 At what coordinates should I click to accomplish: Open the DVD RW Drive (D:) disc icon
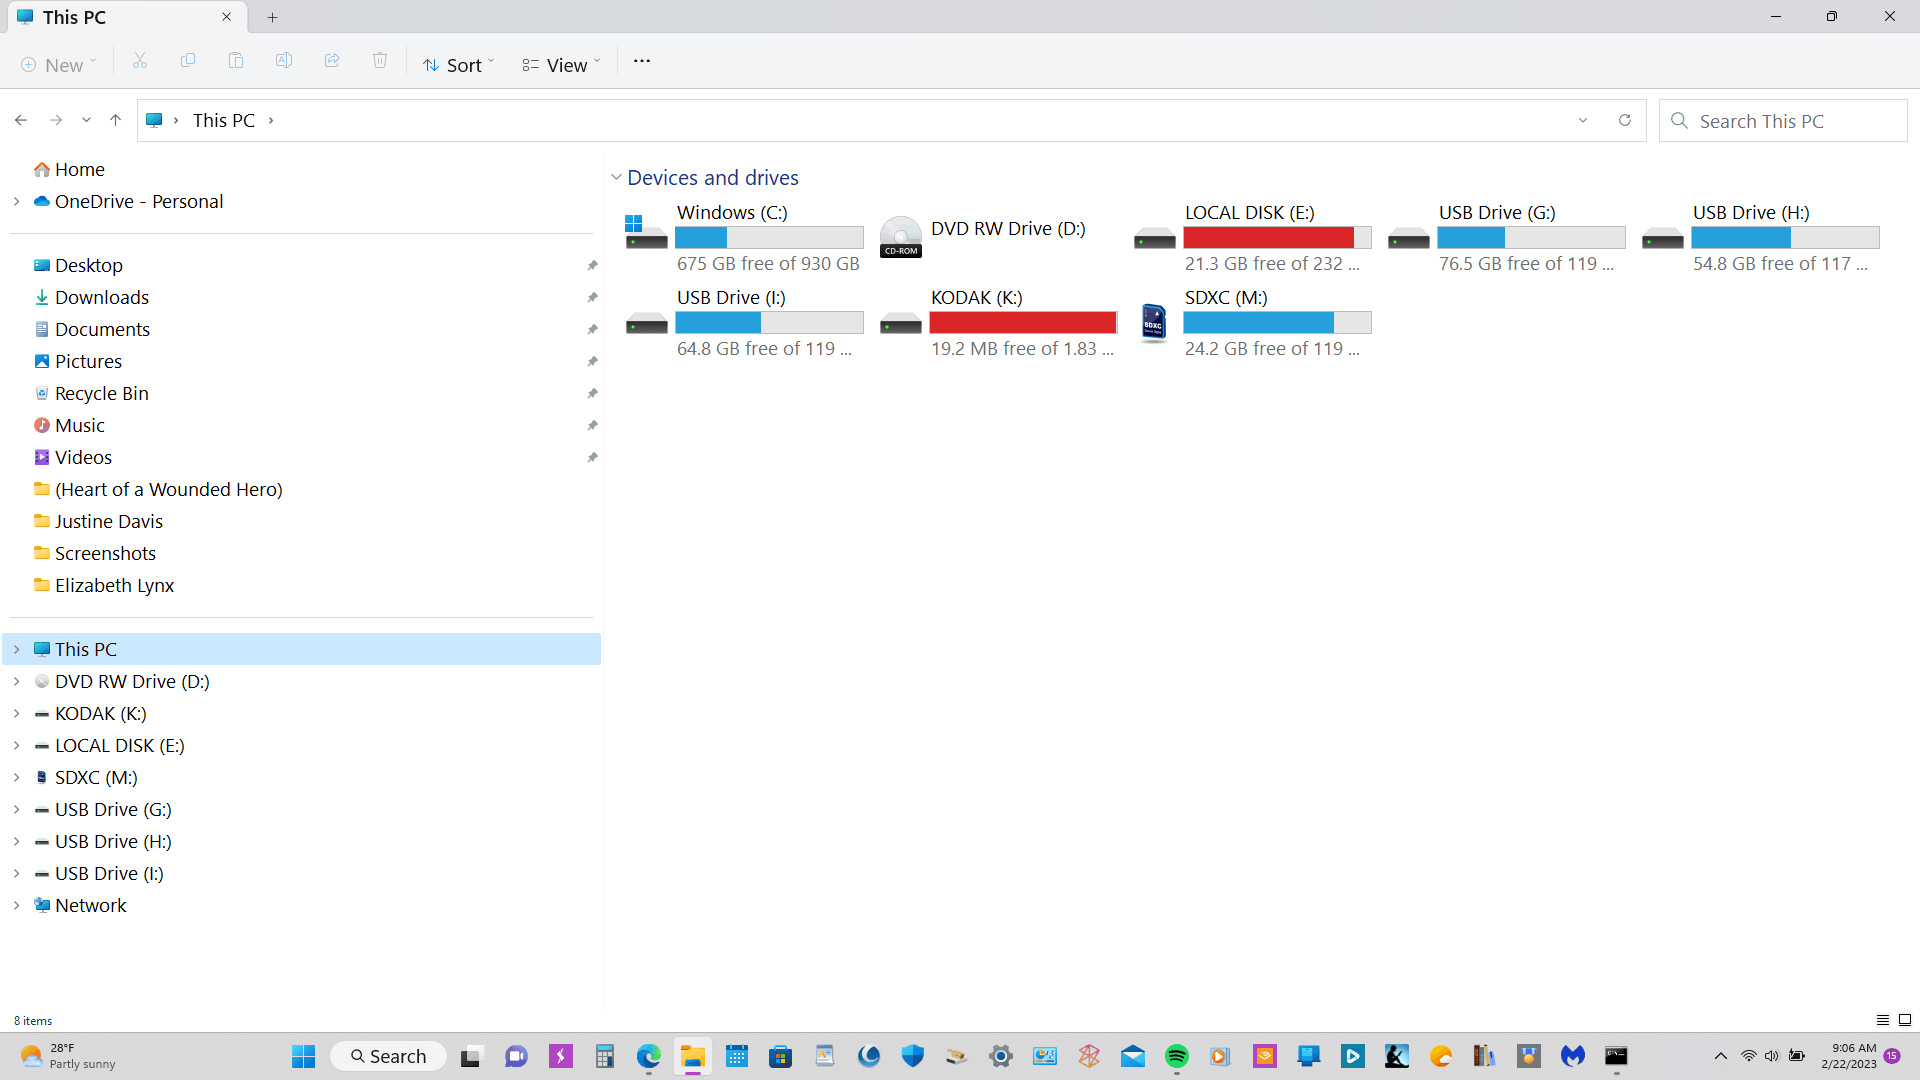[x=900, y=238]
